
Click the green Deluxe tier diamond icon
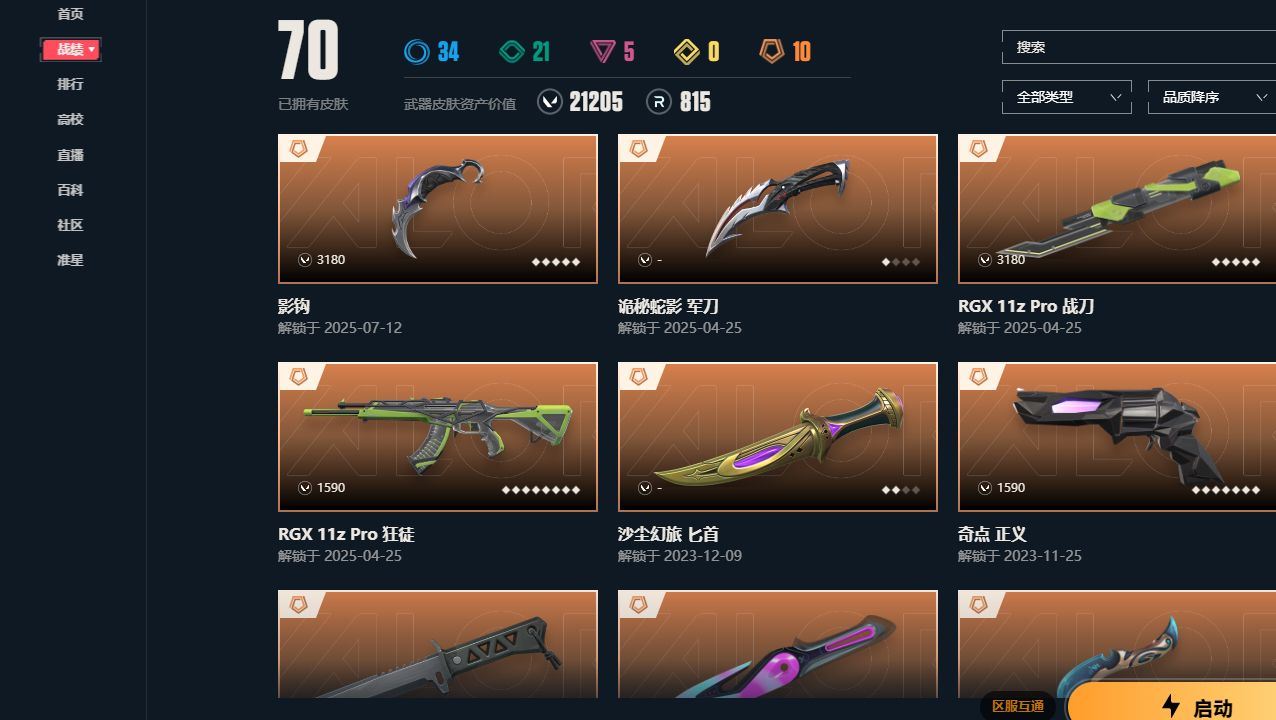click(512, 51)
